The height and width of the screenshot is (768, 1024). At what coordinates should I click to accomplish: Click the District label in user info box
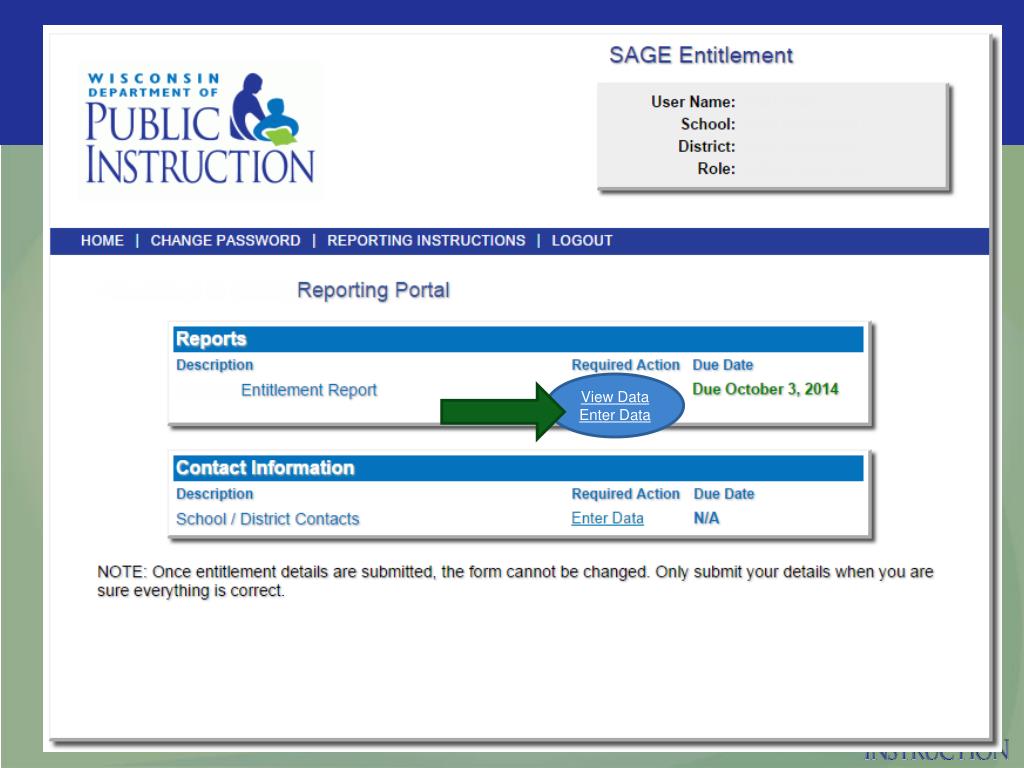click(707, 146)
